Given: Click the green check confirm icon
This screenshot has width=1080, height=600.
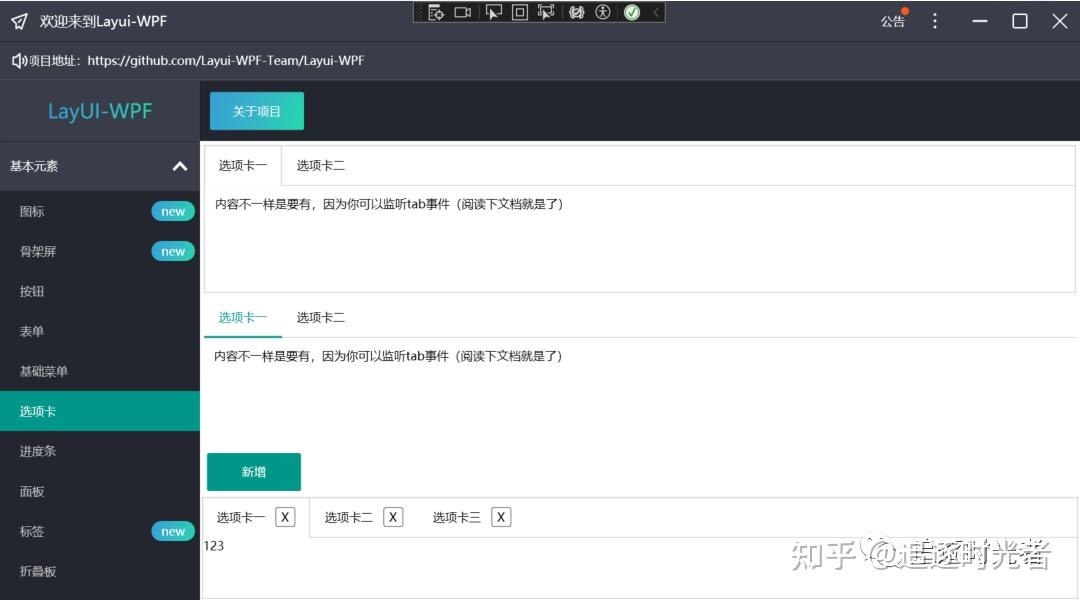Looking at the screenshot, I should pyautogui.click(x=632, y=14).
